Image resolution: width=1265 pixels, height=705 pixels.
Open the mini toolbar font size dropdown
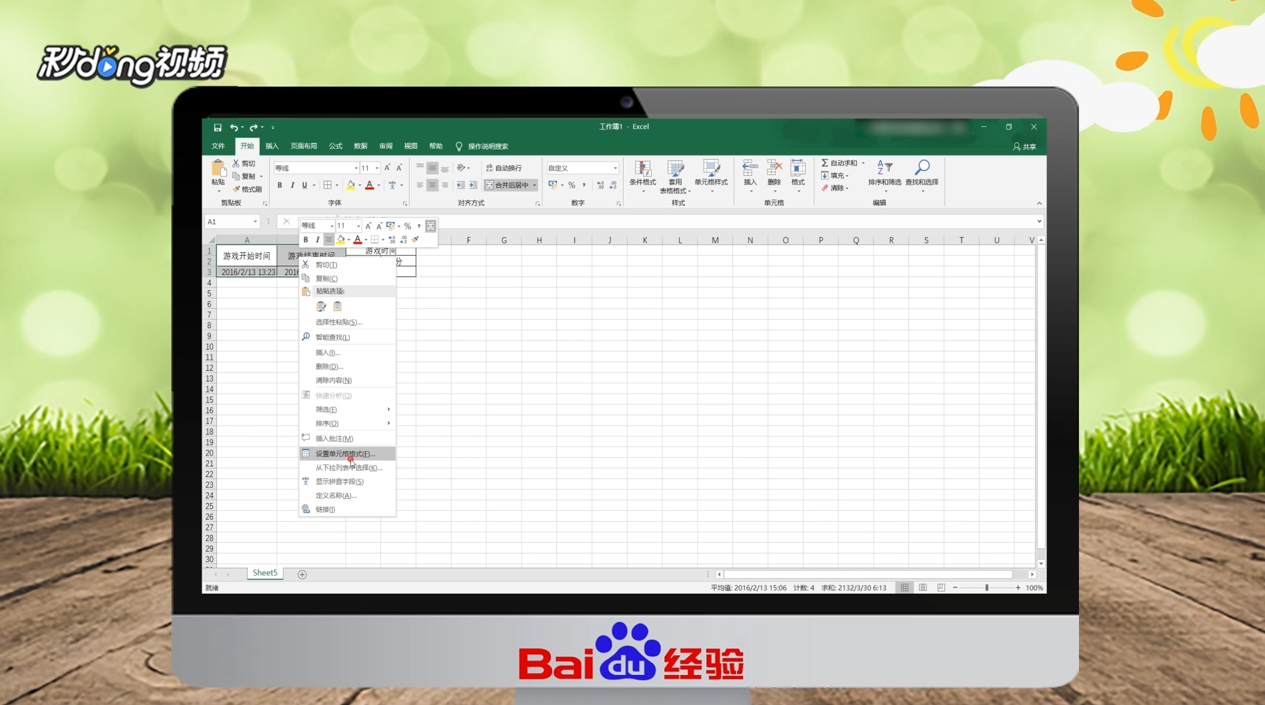358,226
